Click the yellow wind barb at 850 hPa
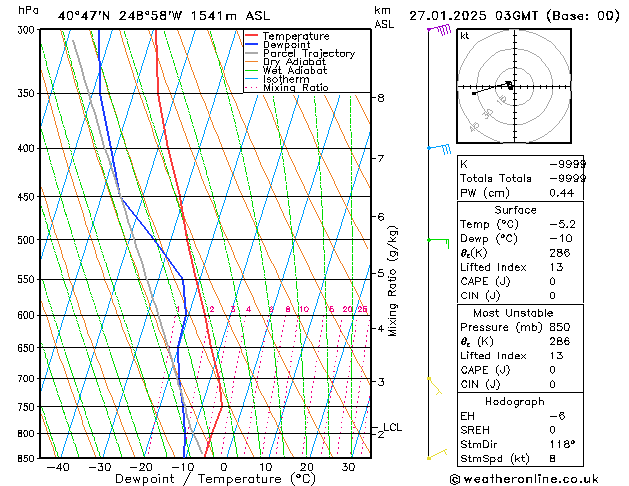The width and height of the screenshot is (629, 486). 436,456
